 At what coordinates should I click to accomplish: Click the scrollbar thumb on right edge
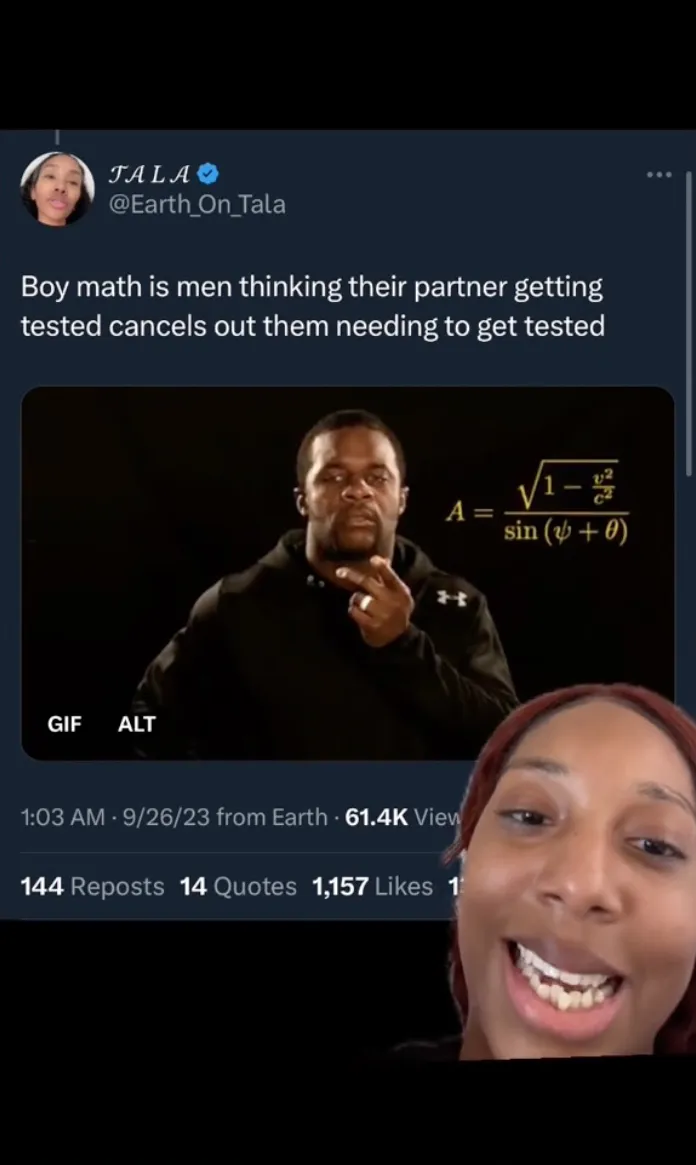[x=689, y=323]
